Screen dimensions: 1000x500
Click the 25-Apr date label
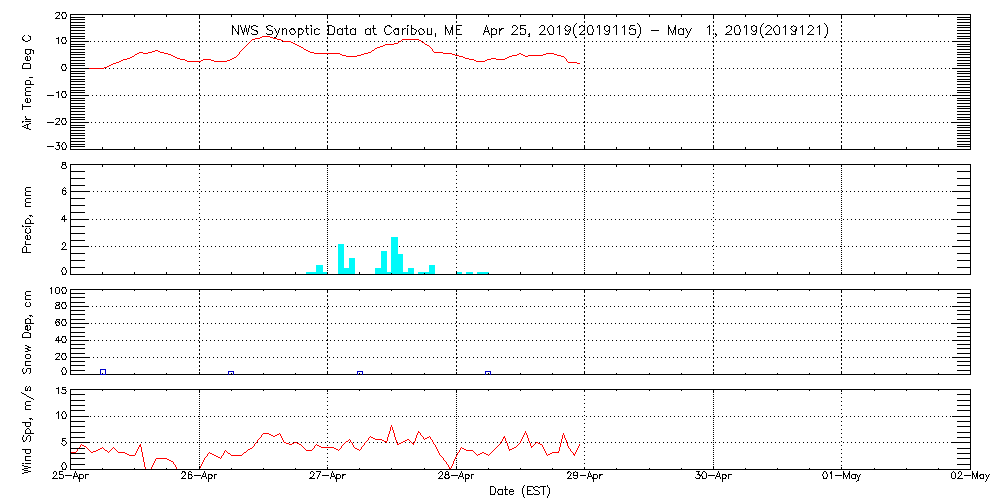[x=71, y=477]
